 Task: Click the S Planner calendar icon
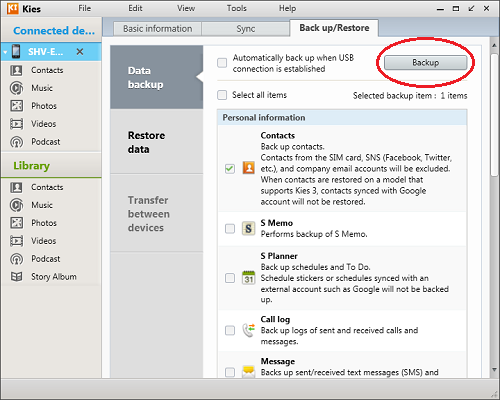pos(248,278)
